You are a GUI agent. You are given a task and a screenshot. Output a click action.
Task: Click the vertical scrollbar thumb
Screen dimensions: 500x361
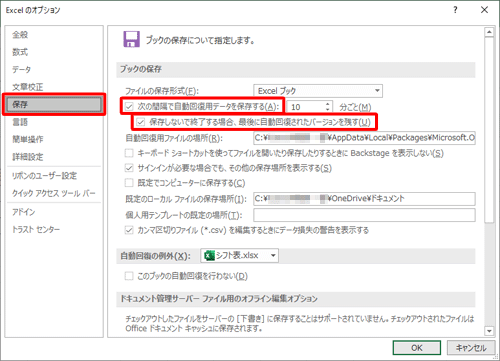pyautogui.click(x=489, y=130)
